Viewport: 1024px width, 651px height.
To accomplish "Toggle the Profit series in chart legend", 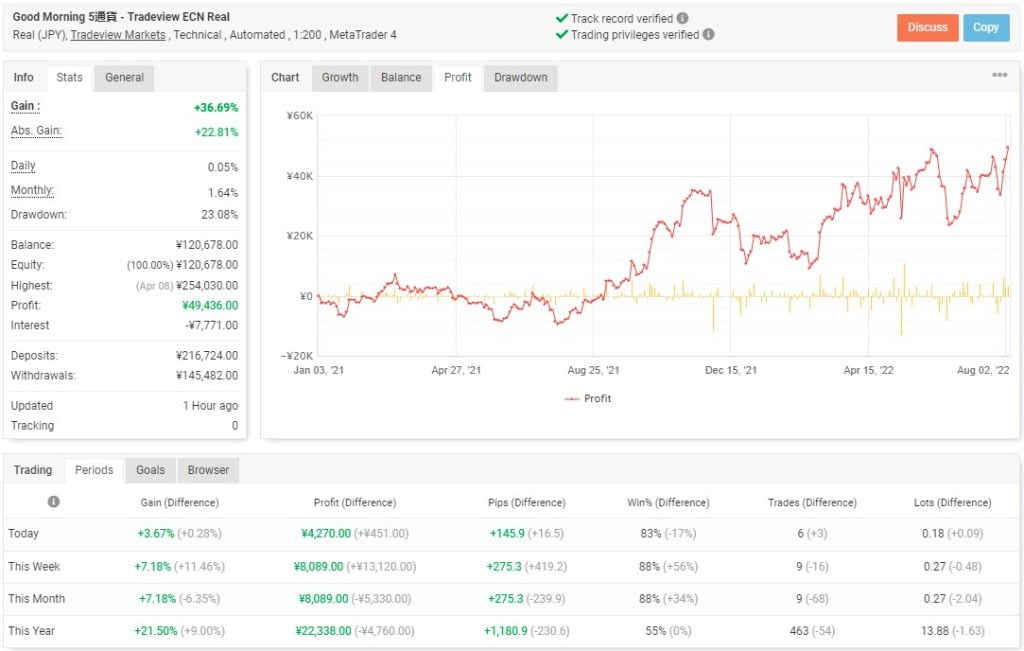I will click(x=587, y=398).
